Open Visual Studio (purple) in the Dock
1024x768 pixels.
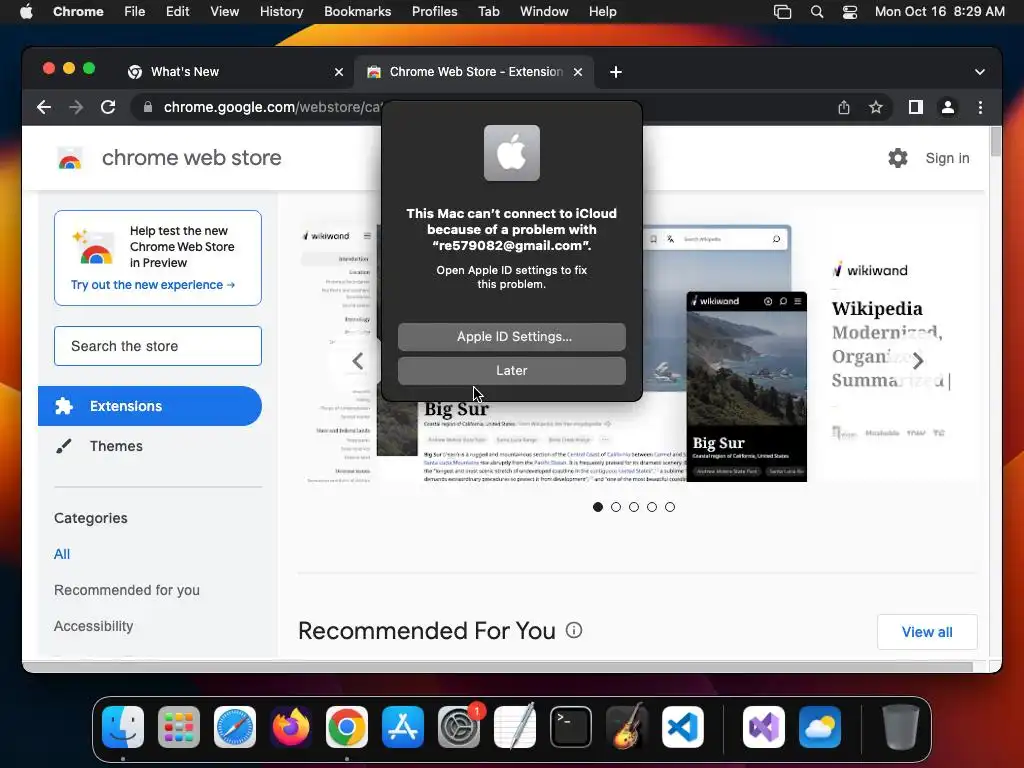764,727
